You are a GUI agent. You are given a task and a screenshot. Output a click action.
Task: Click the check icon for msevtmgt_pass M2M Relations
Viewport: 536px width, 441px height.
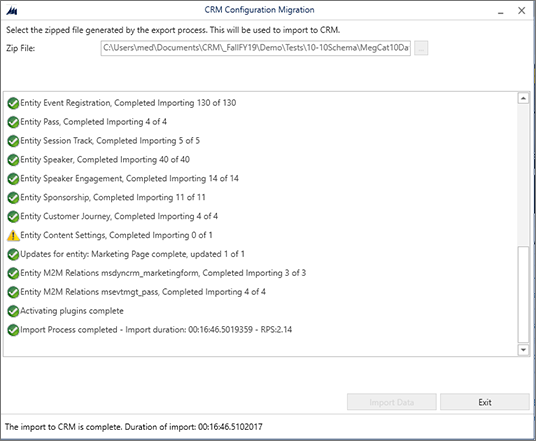pyautogui.click(x=13, y=292)
